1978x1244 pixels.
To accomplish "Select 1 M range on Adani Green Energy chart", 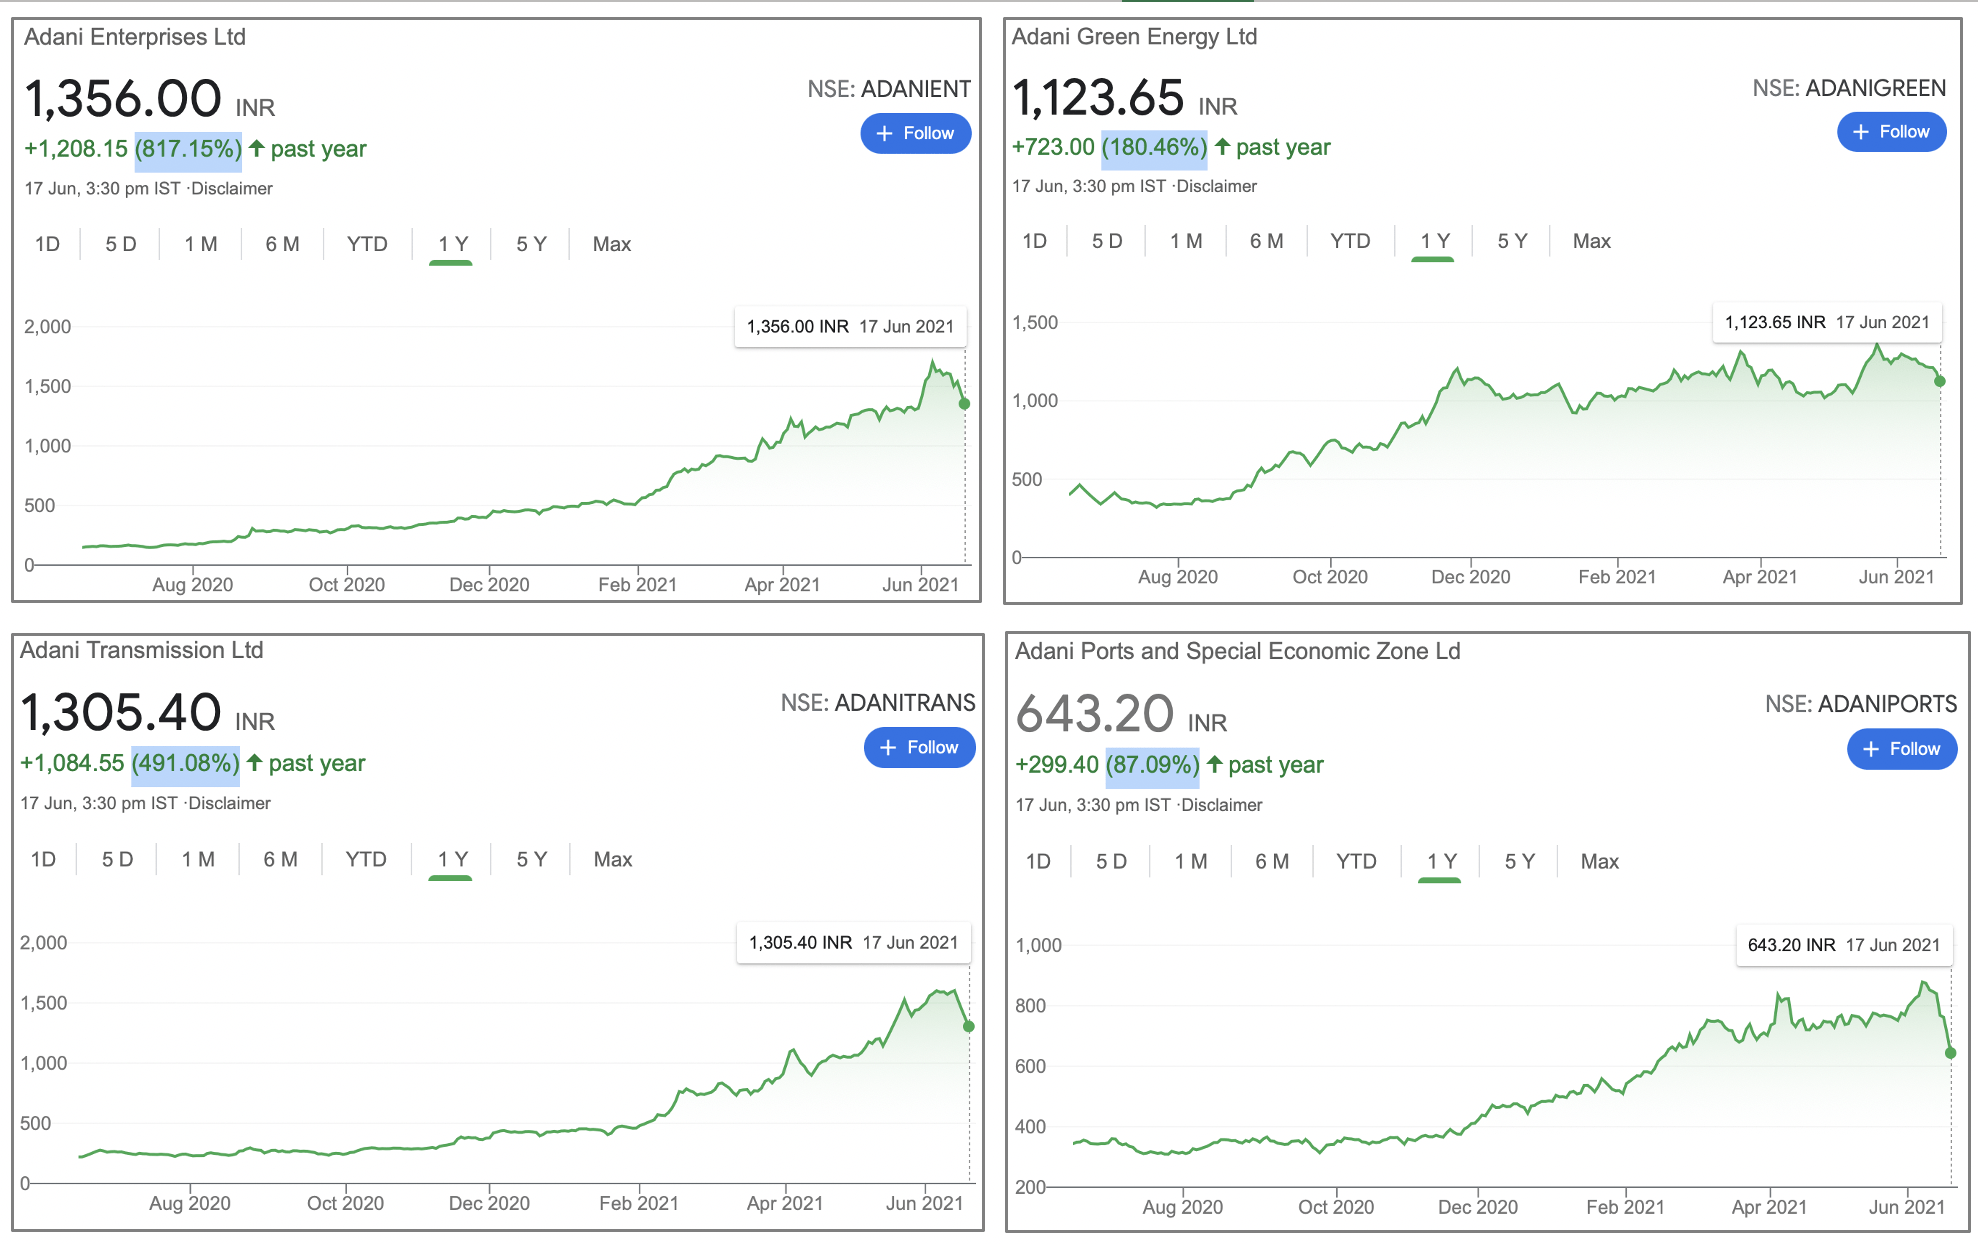I will (1186, 241).
